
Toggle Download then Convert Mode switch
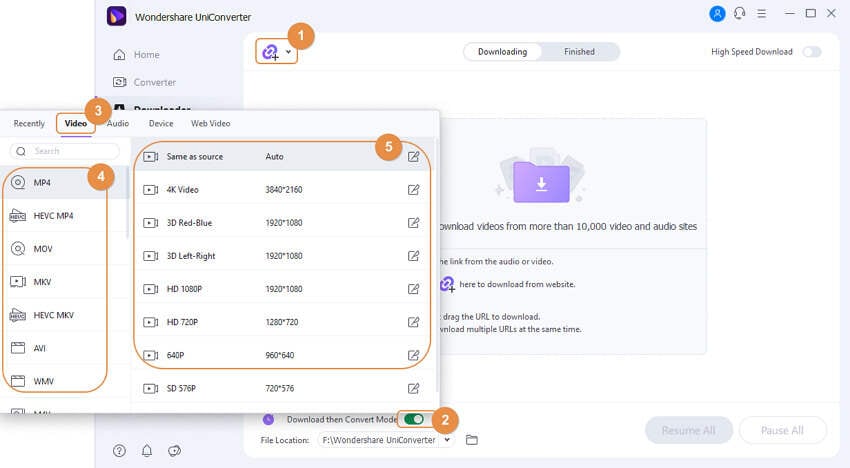coord(414,419)
